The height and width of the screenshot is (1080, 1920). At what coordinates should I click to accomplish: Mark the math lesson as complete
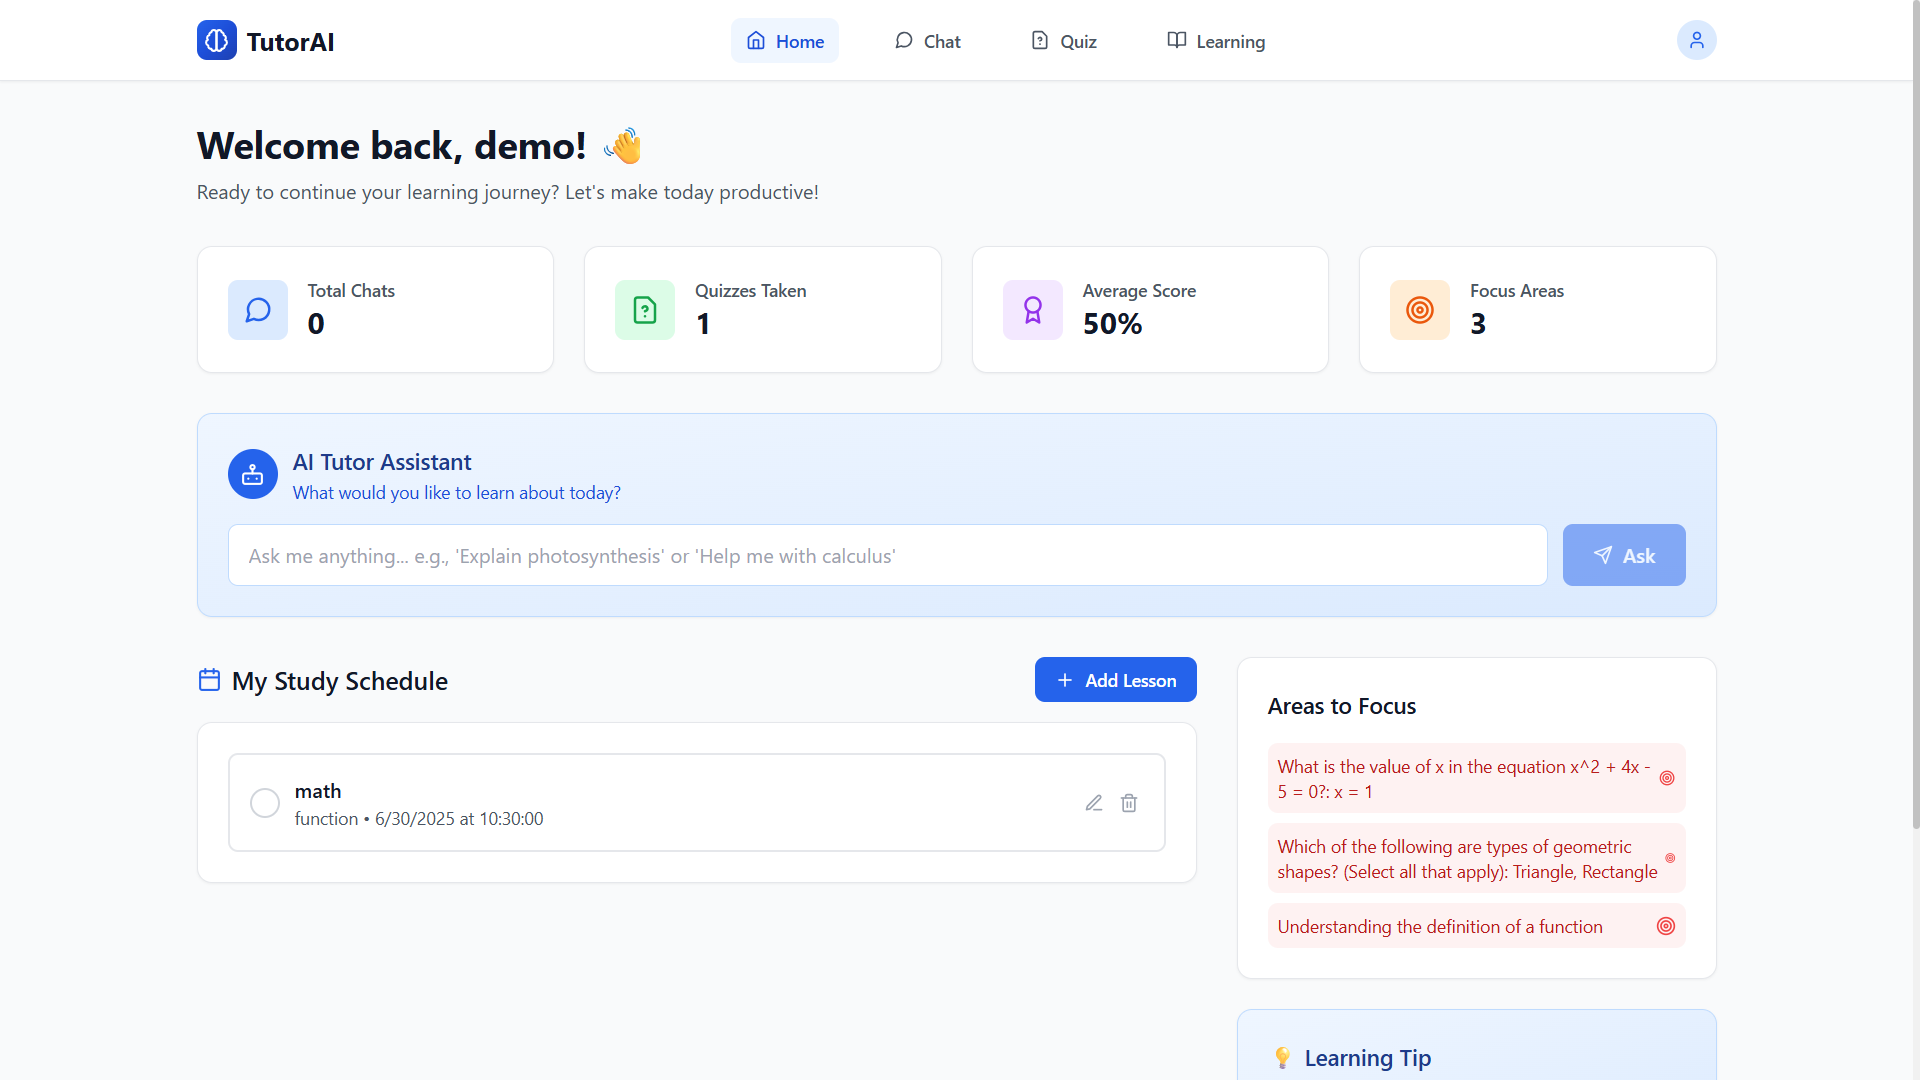[265, 803]
